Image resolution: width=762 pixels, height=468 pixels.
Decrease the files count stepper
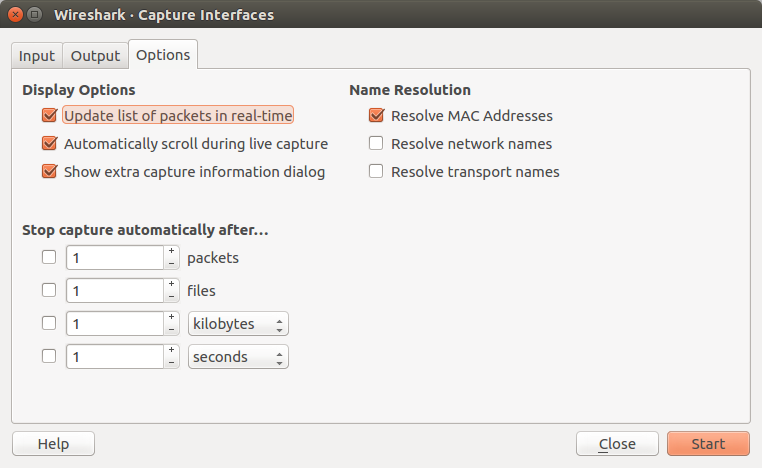pyautogui.click(x=172, y=296)
